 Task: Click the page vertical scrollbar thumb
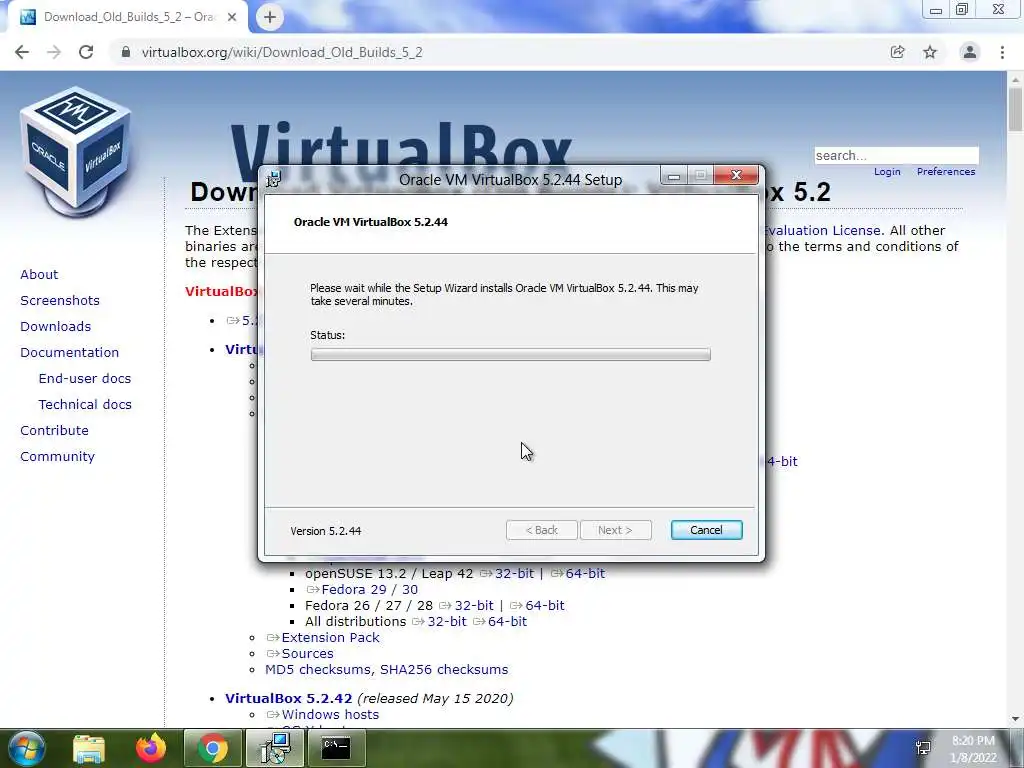(x=1015, y=109)
